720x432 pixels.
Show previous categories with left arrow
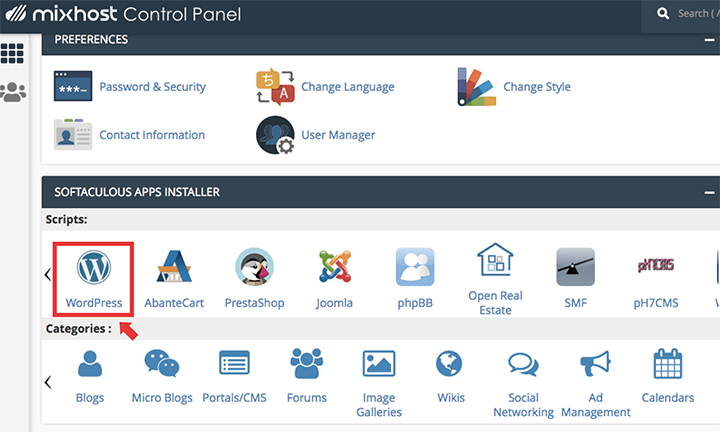tap(48, 382)
